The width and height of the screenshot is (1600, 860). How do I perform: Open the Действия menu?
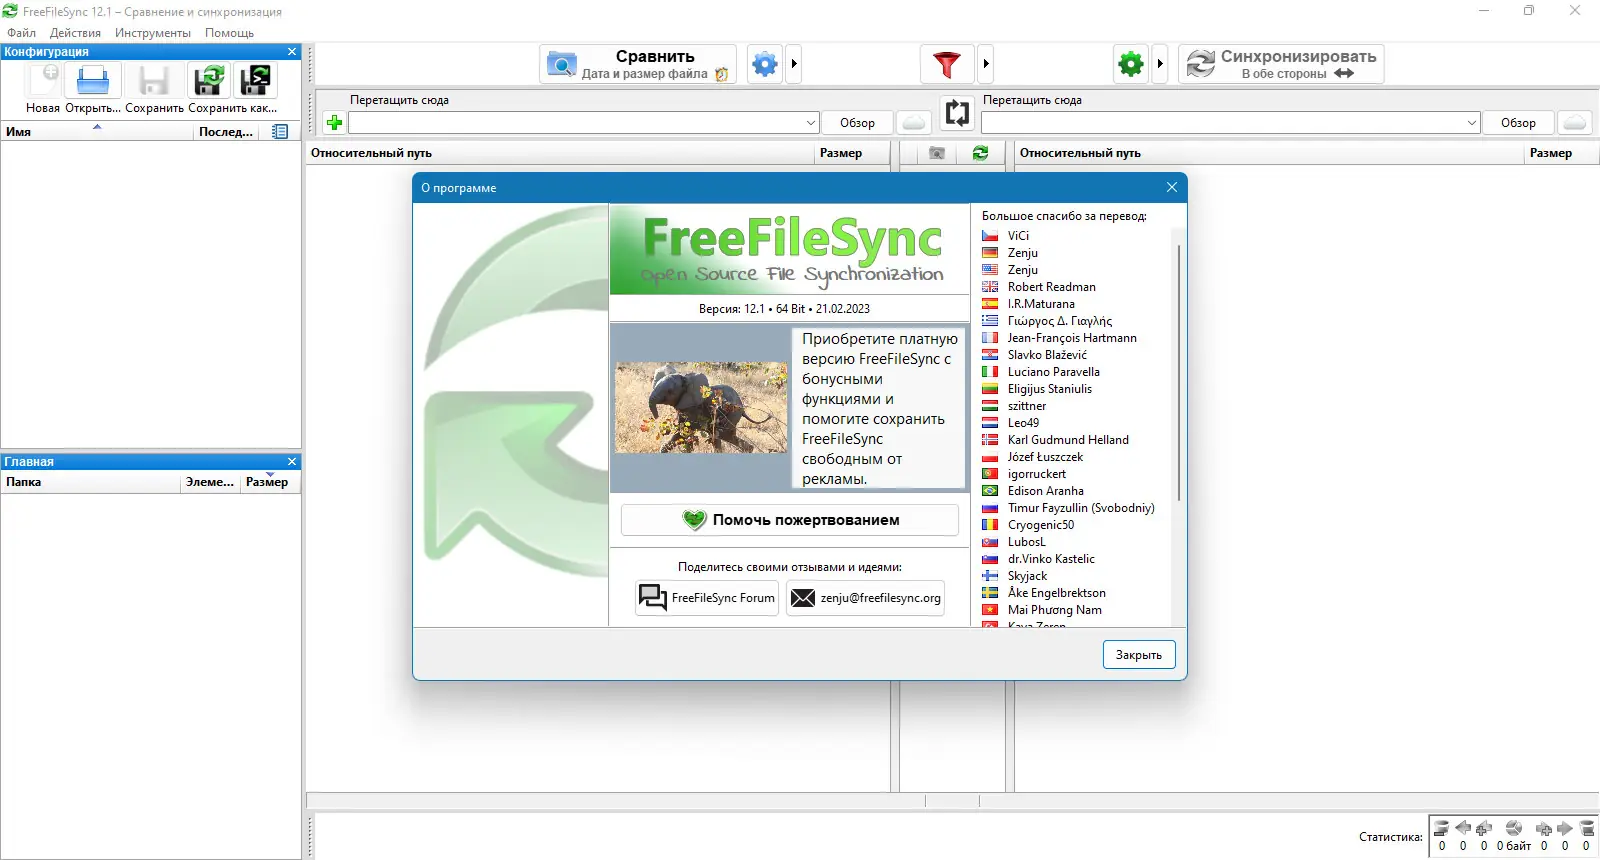click(x=75, y=33)
